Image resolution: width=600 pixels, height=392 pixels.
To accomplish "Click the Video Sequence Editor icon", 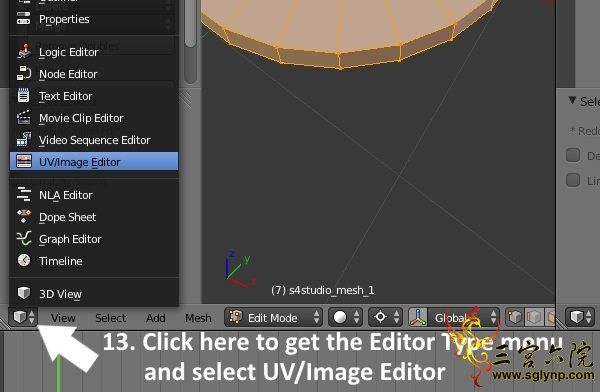I will pos(24,139).
